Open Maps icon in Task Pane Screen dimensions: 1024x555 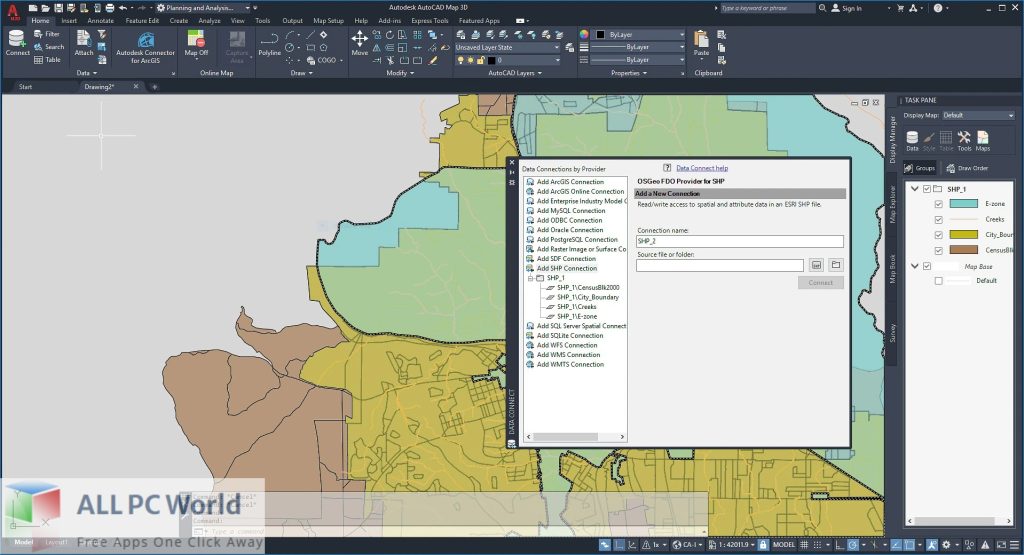click(982, 140)
